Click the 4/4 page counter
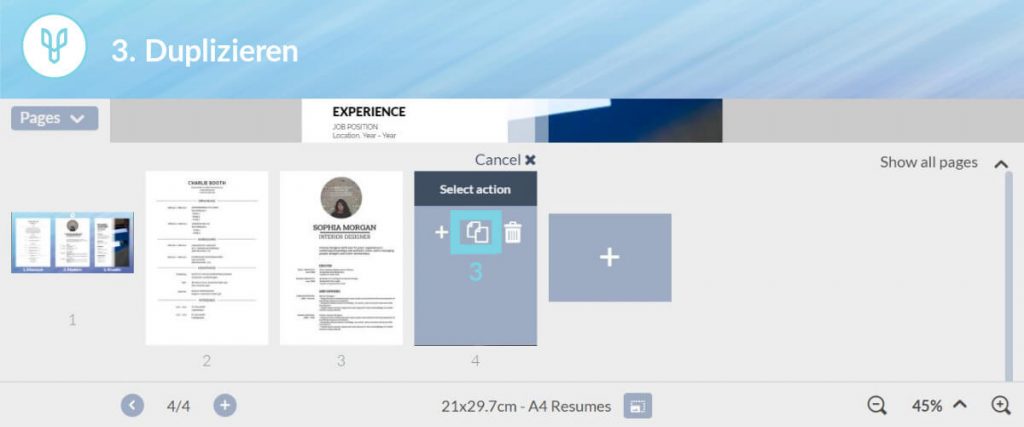This screenshot has width=1024, height=427. pos(179,405)
